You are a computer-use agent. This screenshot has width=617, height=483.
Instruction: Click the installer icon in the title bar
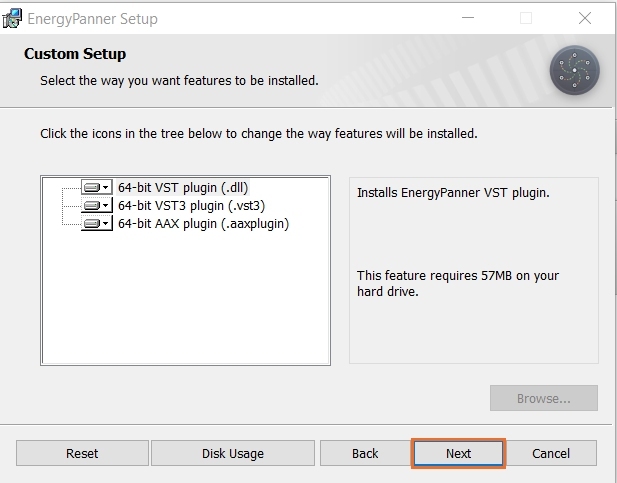(13, 19)
